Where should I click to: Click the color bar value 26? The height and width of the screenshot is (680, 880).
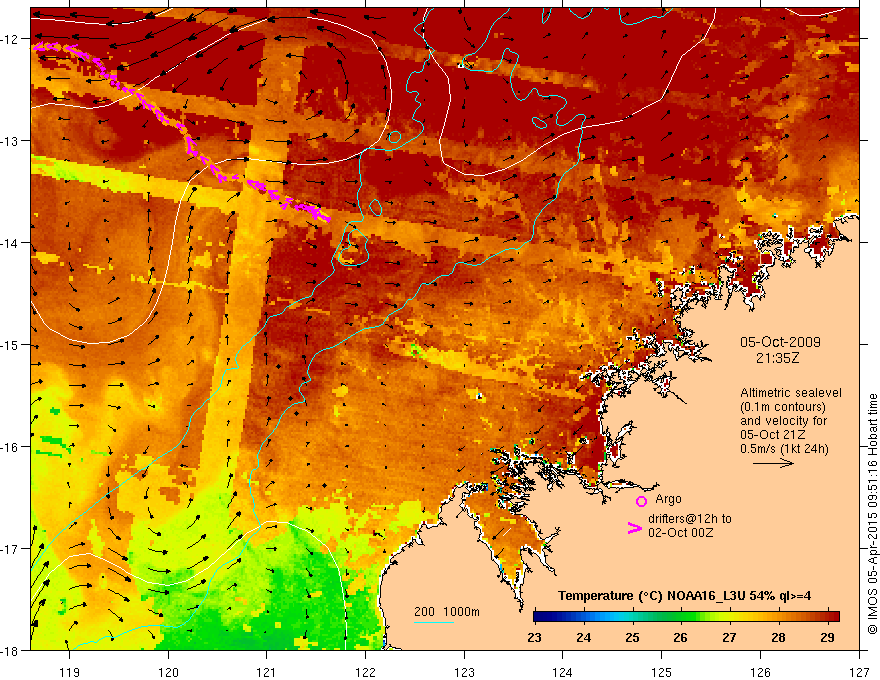(681, 637)
